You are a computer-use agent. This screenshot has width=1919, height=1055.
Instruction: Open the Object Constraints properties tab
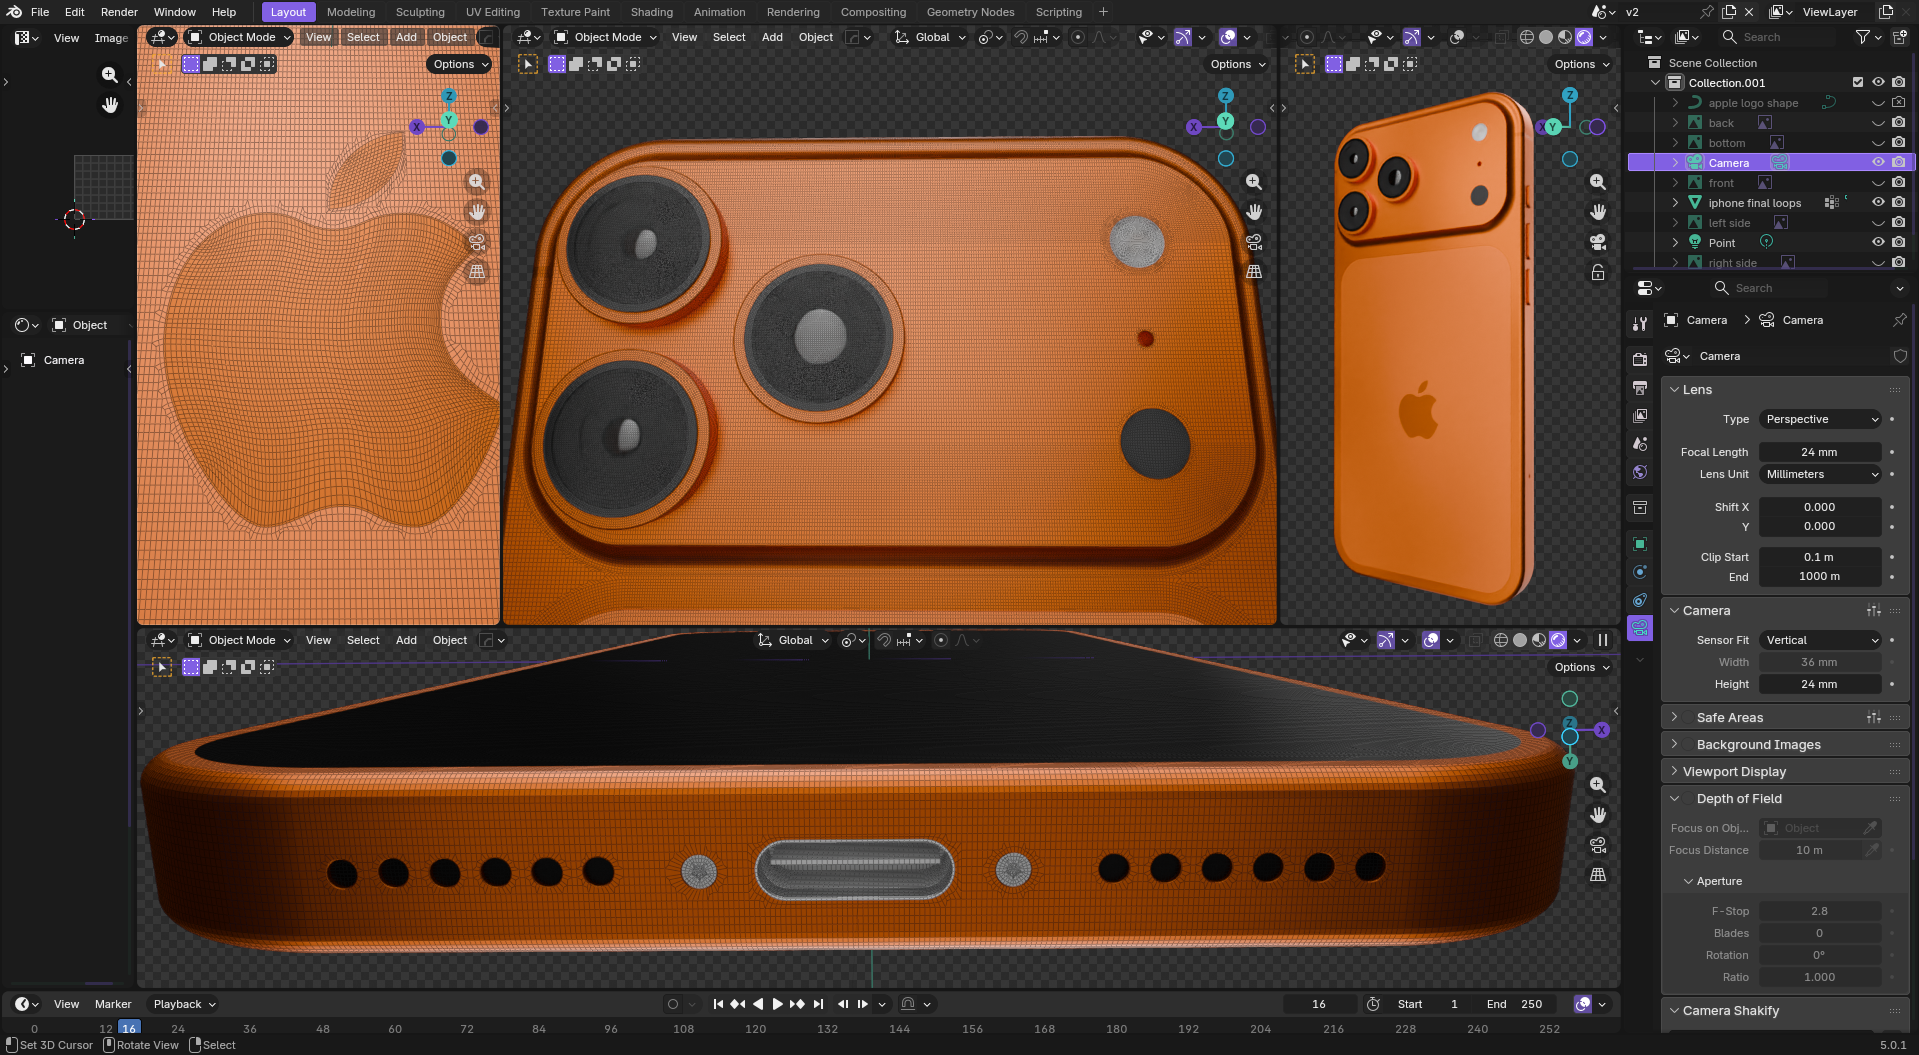[1640, 600]
